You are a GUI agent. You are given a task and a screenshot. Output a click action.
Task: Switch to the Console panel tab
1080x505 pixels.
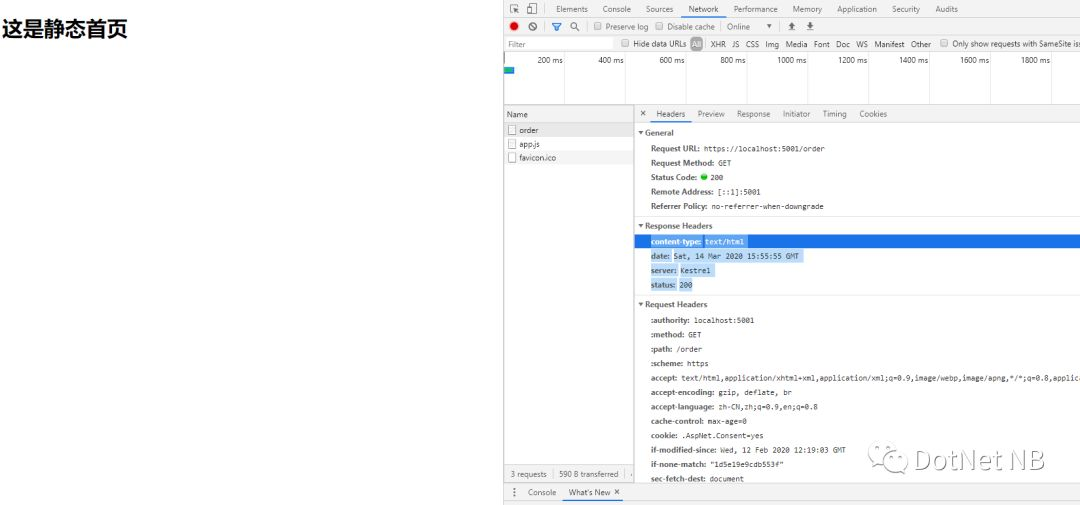tap(616, 9)
